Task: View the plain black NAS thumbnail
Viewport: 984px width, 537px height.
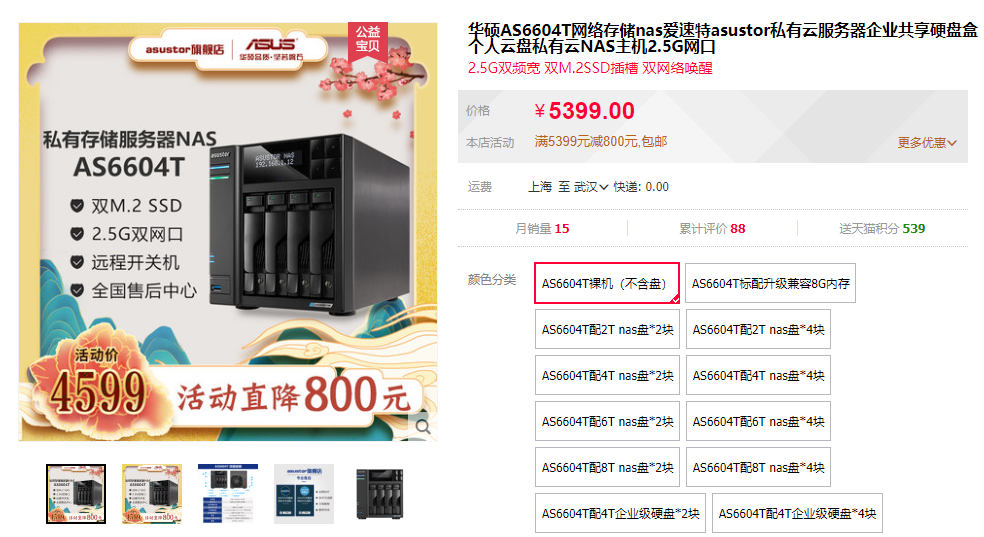Action: [380, 494]
